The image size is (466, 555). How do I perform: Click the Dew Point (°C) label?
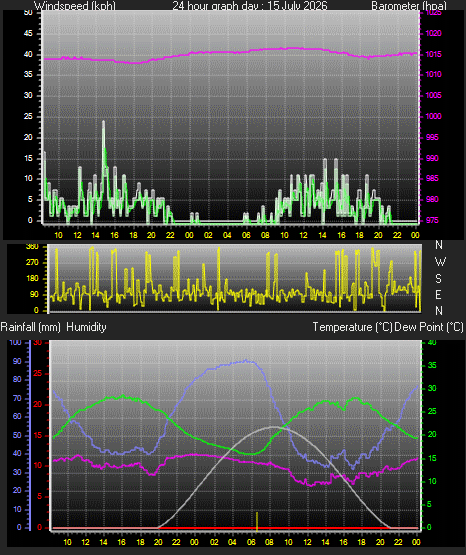click(429, 327)
